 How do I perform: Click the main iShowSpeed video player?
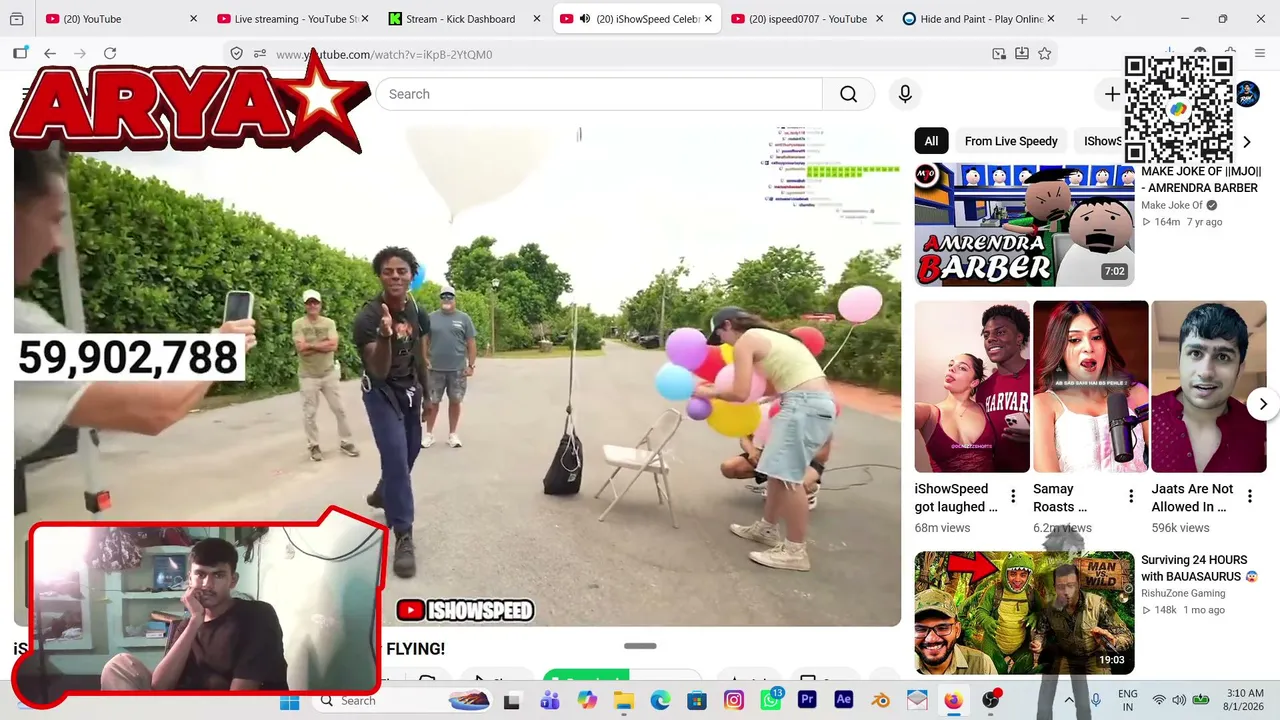click(x=457, y=376)
